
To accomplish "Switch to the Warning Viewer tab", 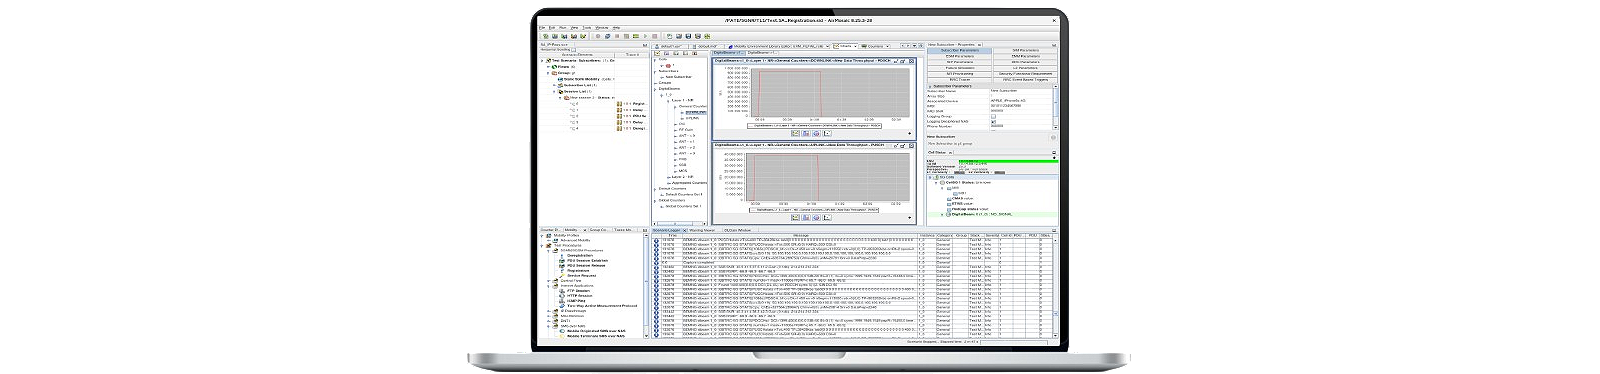I will tap(702, 230).
